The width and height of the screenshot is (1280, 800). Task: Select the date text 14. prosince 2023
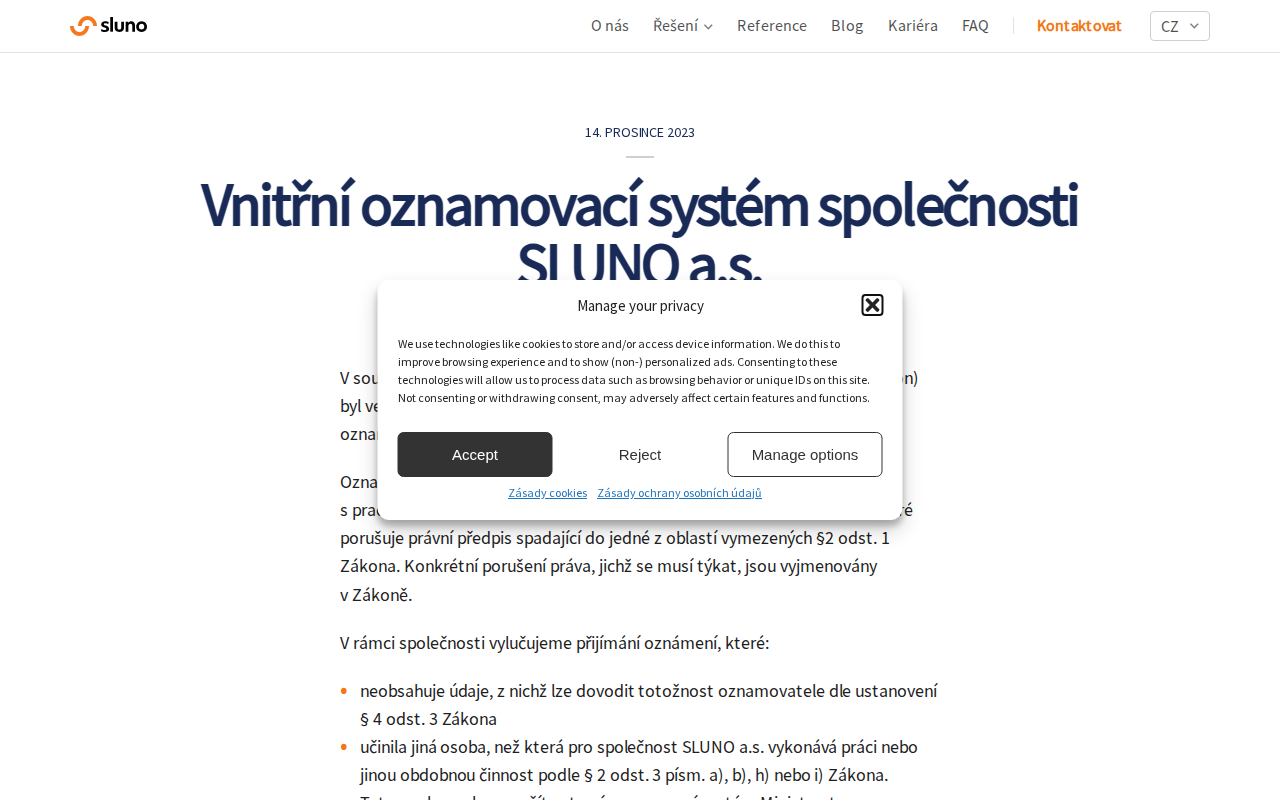(640, 132)
